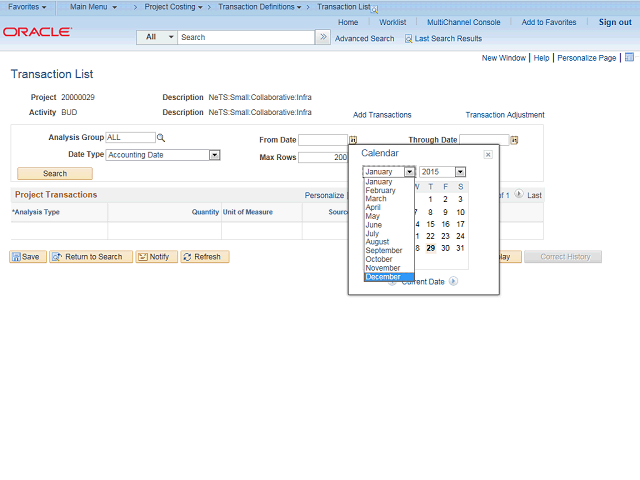The width and height of the screenshot is (640, 480).
Task: Select day 29 in the calendar
Action: click(x=430, y=248)
